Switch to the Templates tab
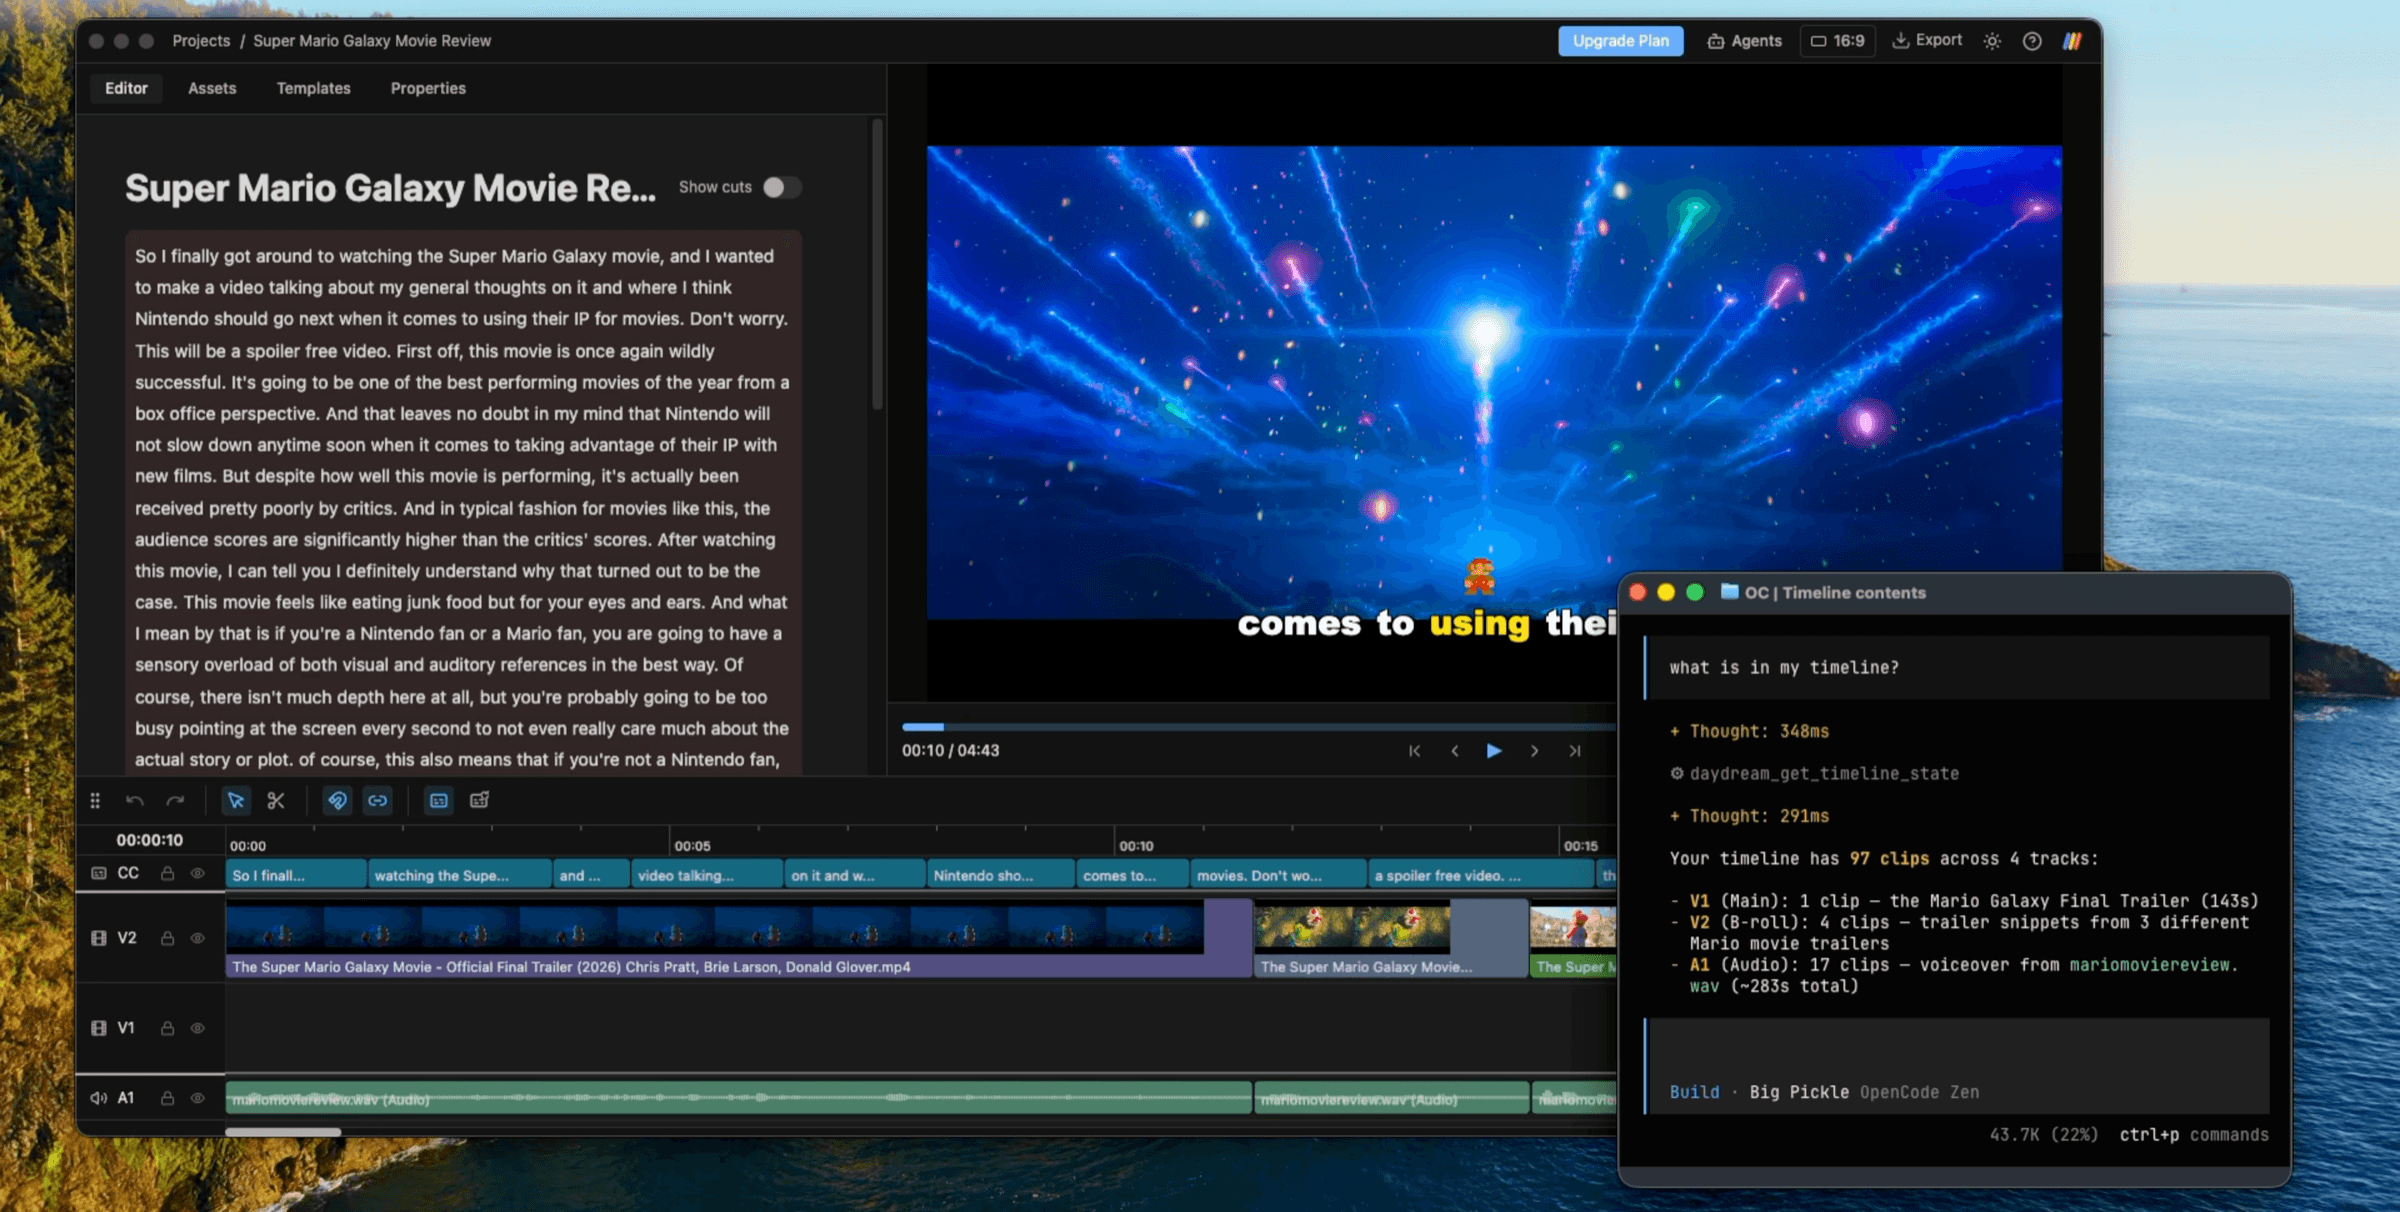This screenshot has height=1212, width=2400. (313, 88)
